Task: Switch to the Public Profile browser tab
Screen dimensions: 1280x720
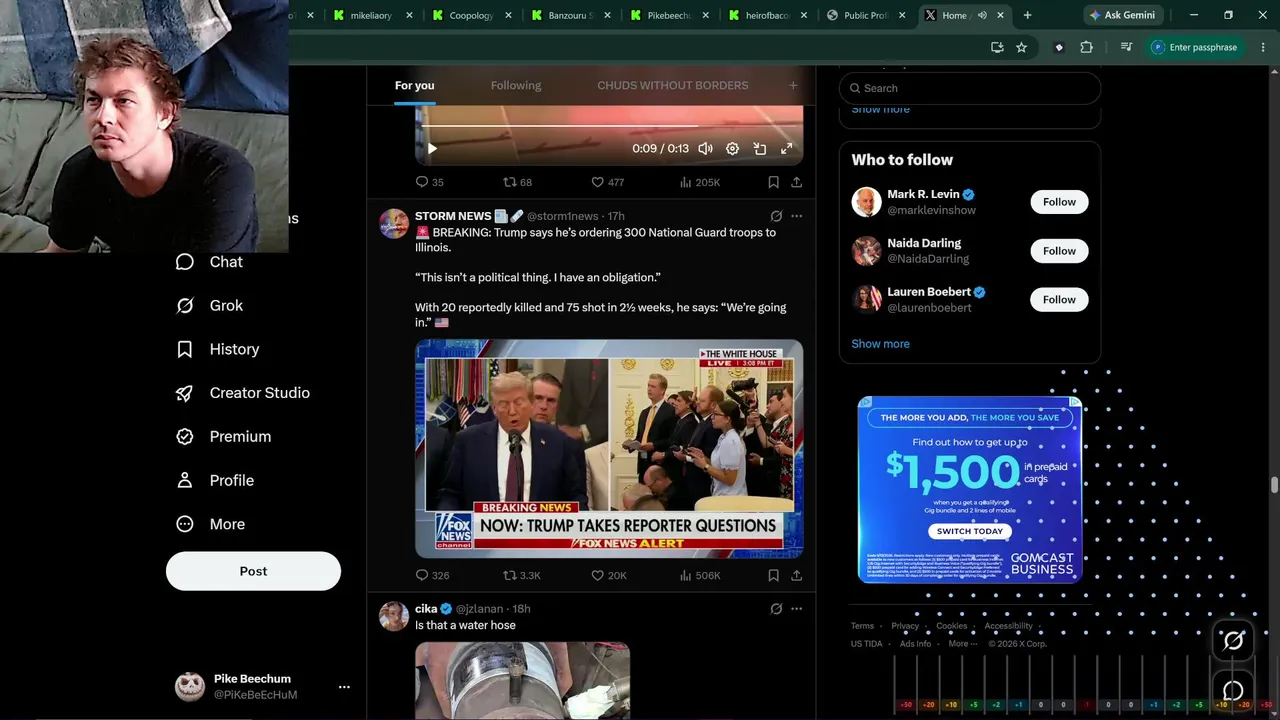Action: (x=866, y=15)
